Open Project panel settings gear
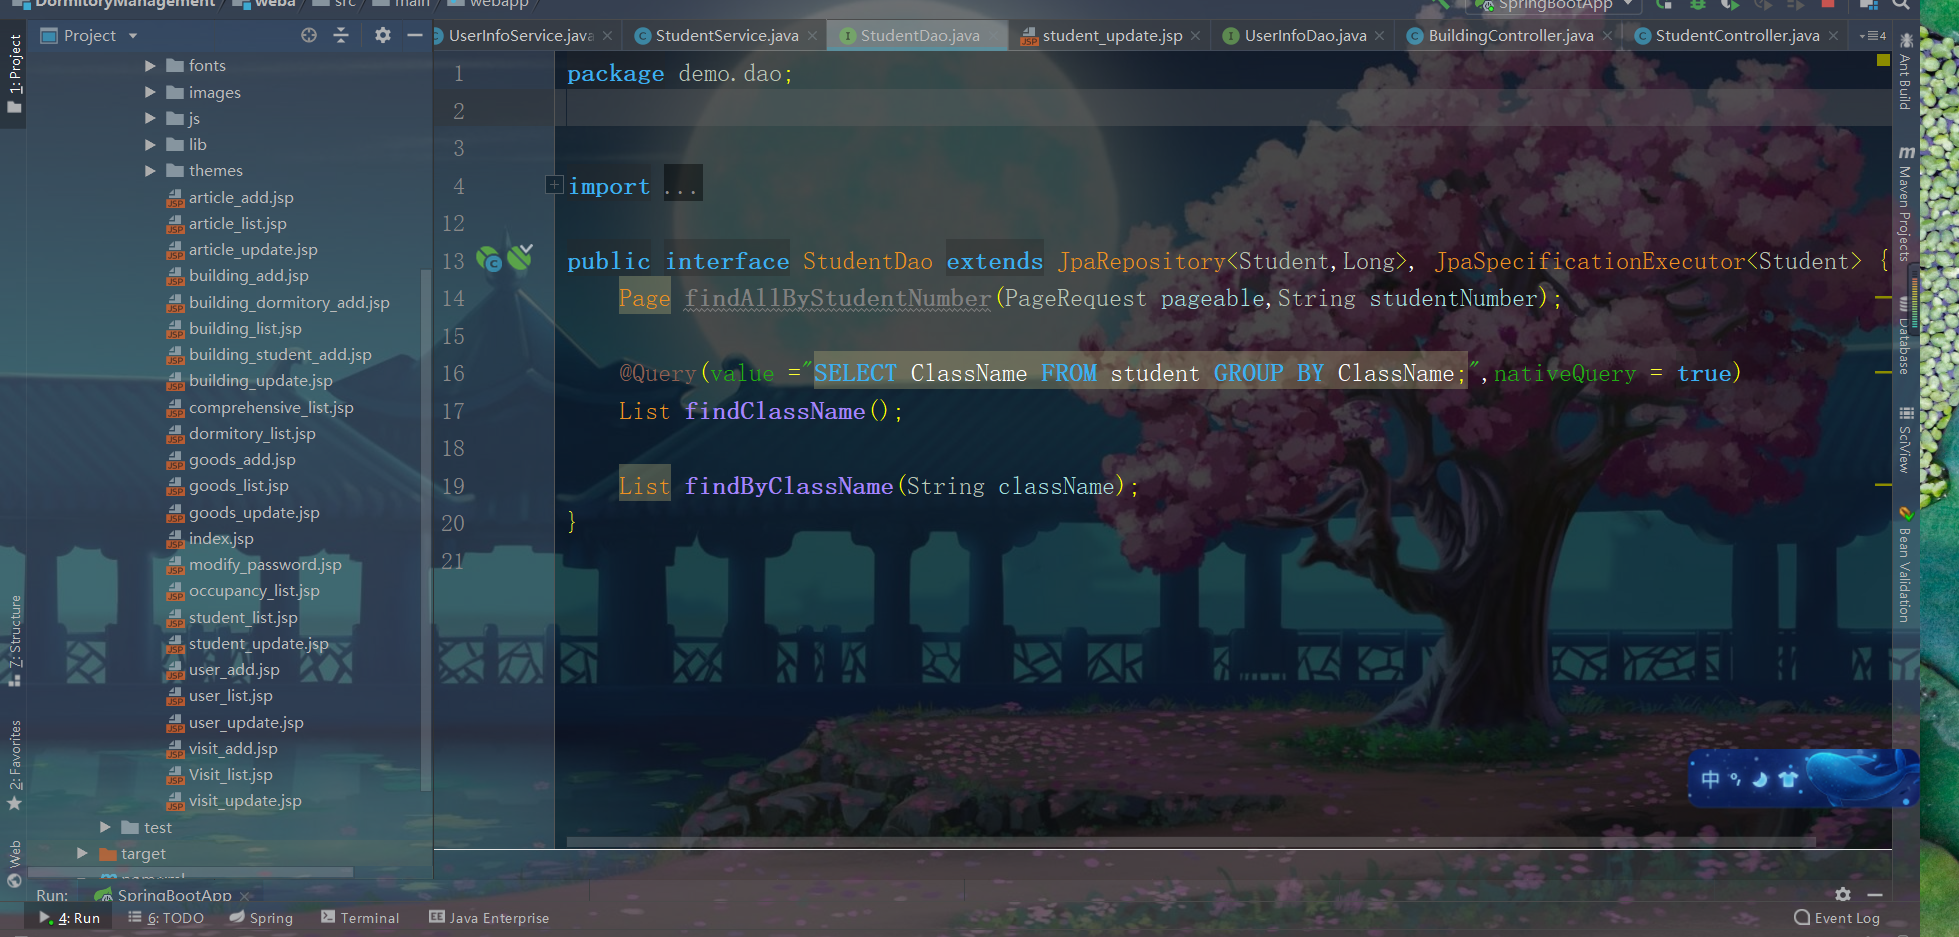The height and width of the screenshot is (937, 1959). (382, 35)
